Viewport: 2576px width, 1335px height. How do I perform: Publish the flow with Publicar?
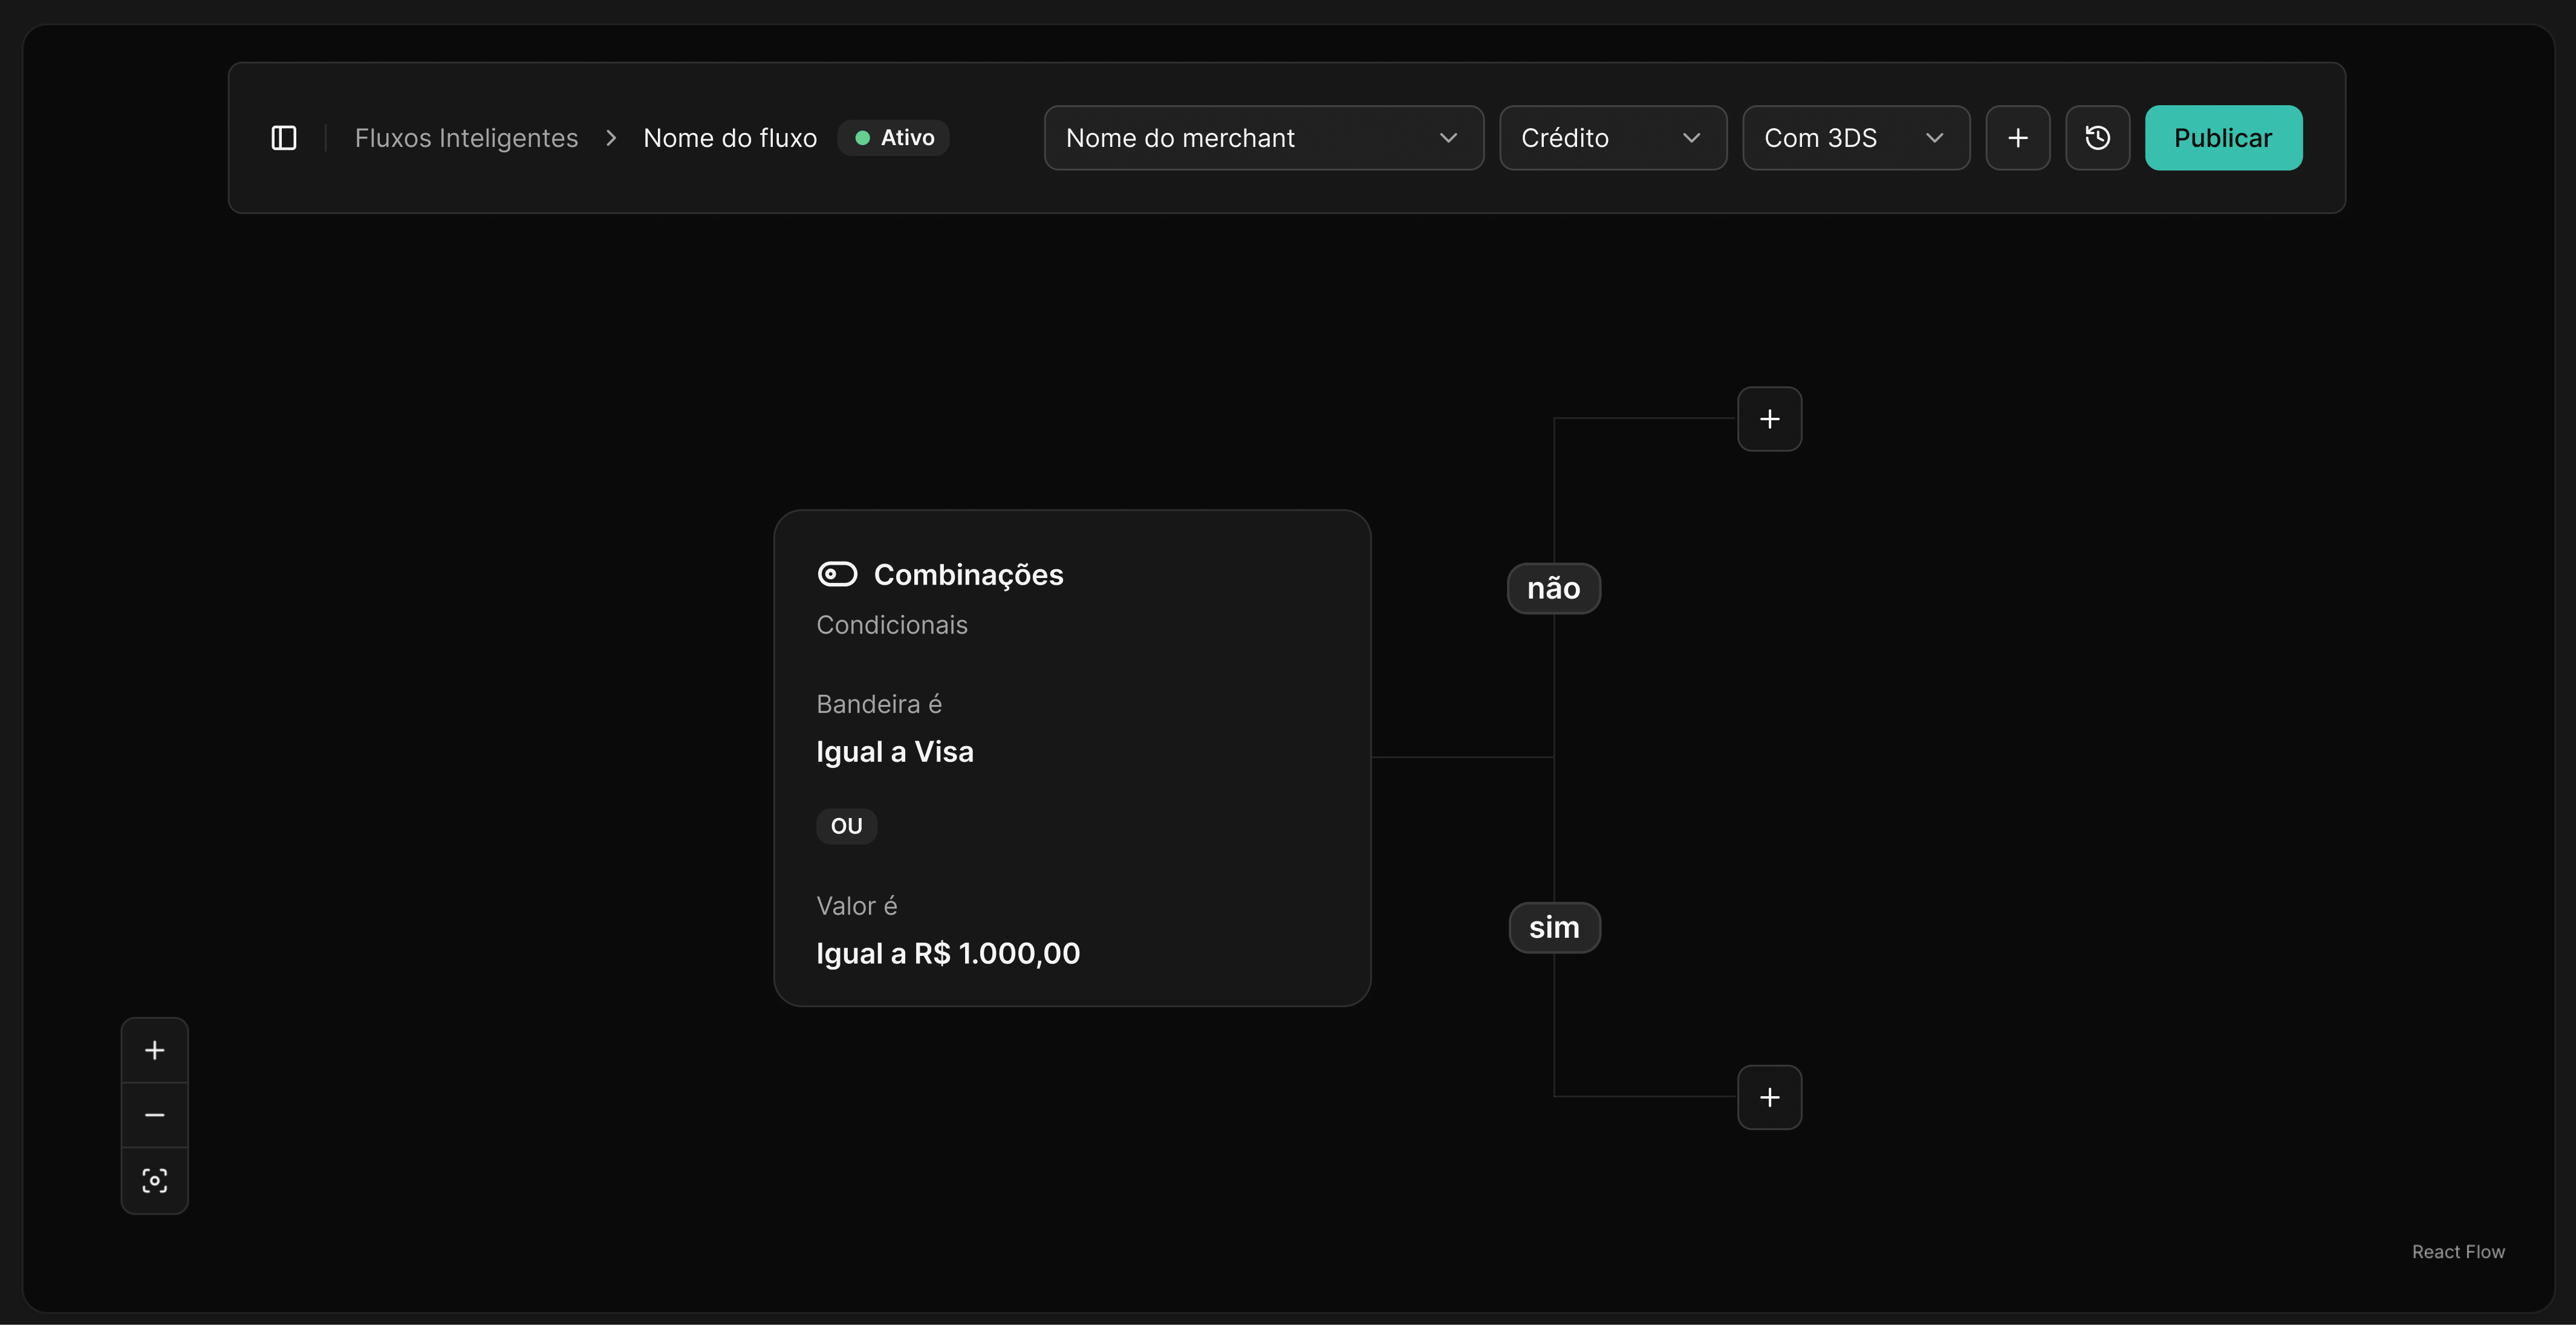click(x=2223, y=138)
